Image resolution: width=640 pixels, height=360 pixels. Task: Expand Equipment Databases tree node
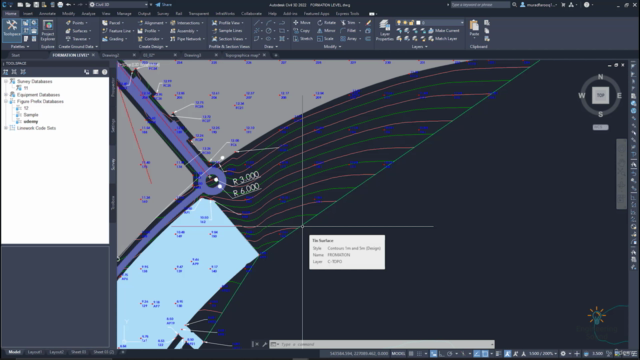click(6, 95)
